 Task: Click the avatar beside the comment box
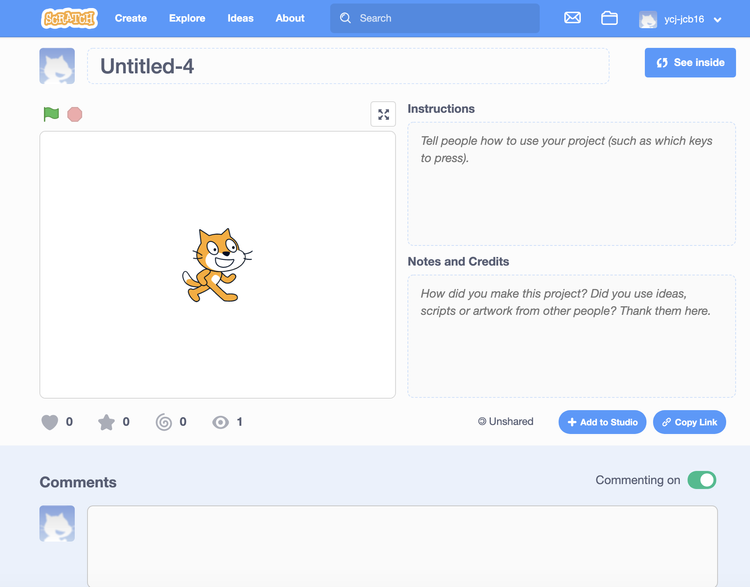pyautogui.click(x=57, y=523)
